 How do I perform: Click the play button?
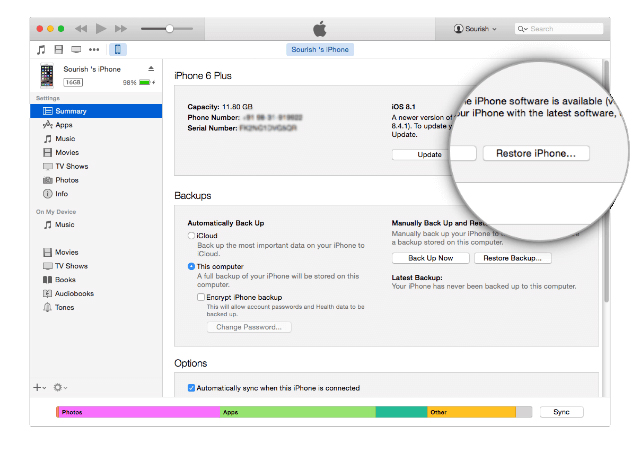click(101, 29)
